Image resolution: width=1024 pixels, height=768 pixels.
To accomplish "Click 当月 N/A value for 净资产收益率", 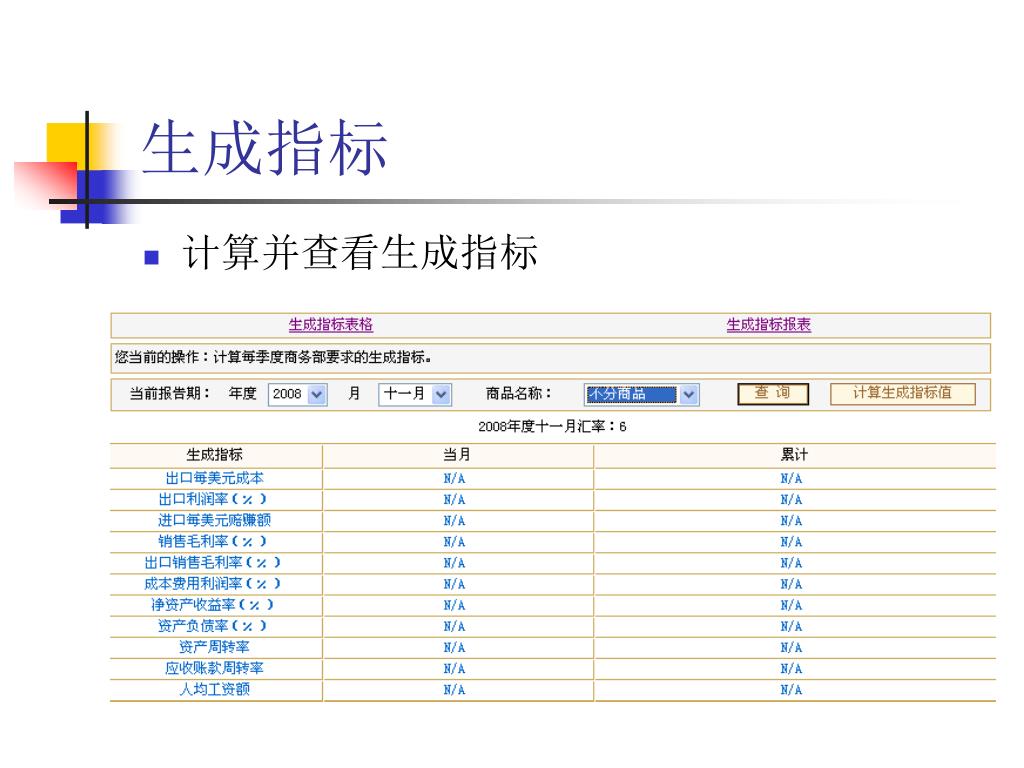I will pos(455,605).
